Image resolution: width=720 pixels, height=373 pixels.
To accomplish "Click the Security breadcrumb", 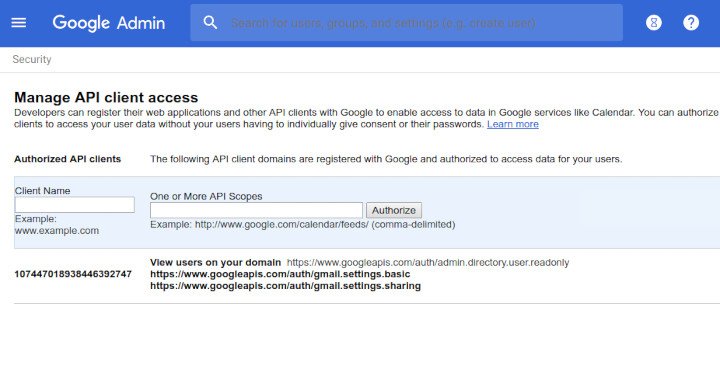I will pos(32,59).
